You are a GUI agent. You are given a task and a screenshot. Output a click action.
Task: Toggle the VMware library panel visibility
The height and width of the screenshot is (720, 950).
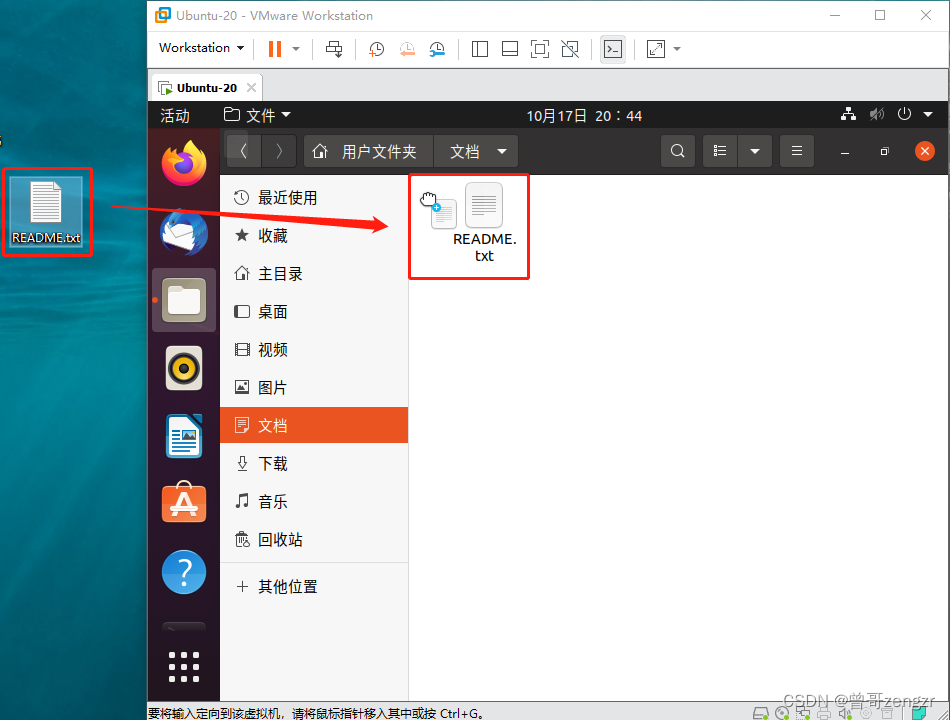479,48
